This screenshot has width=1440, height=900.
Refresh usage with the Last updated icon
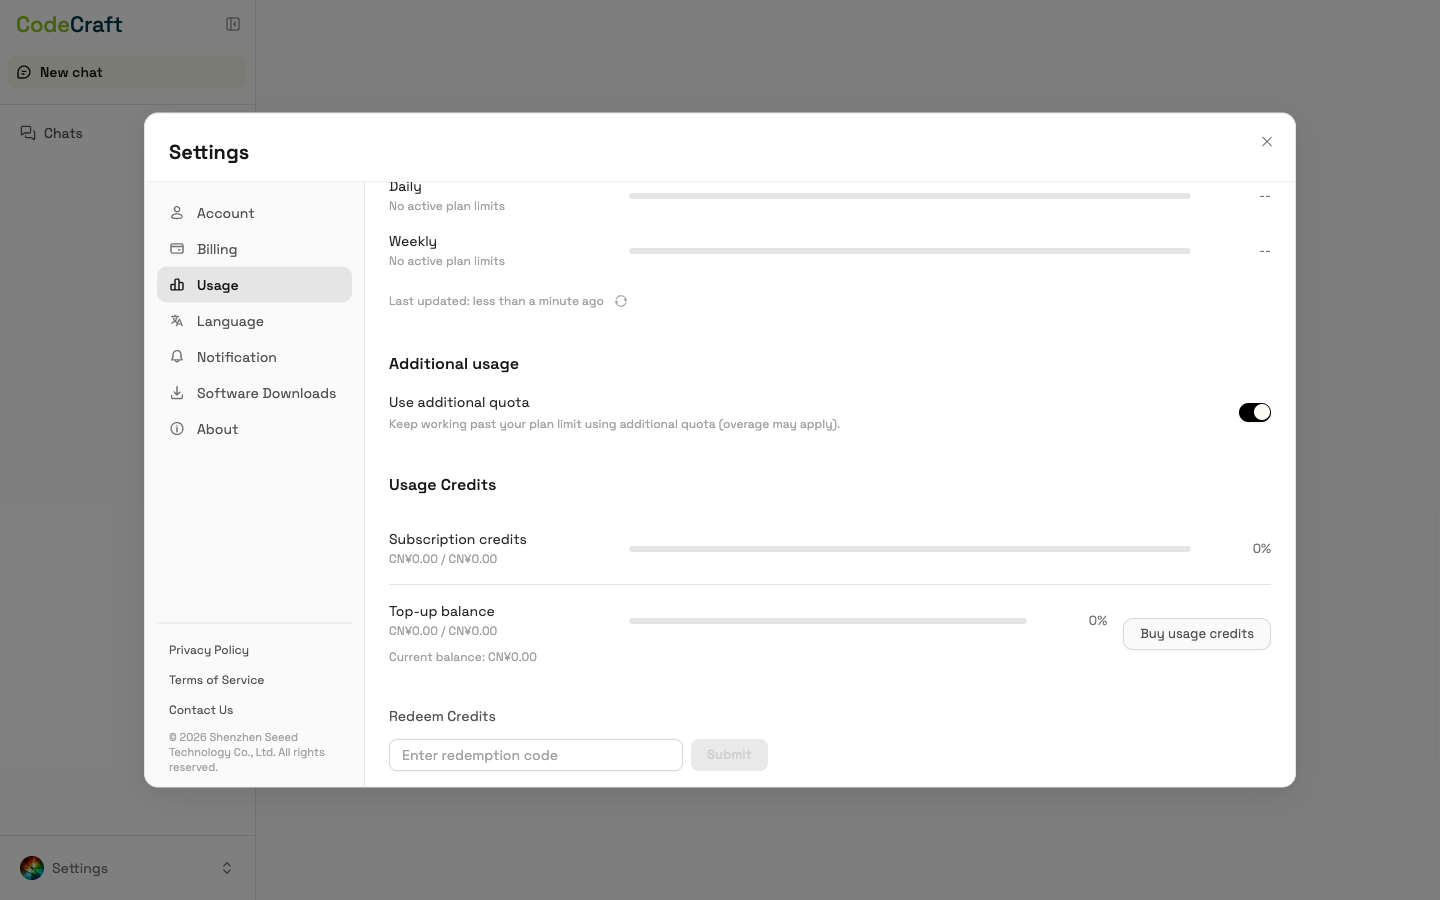tap(621, 301)
